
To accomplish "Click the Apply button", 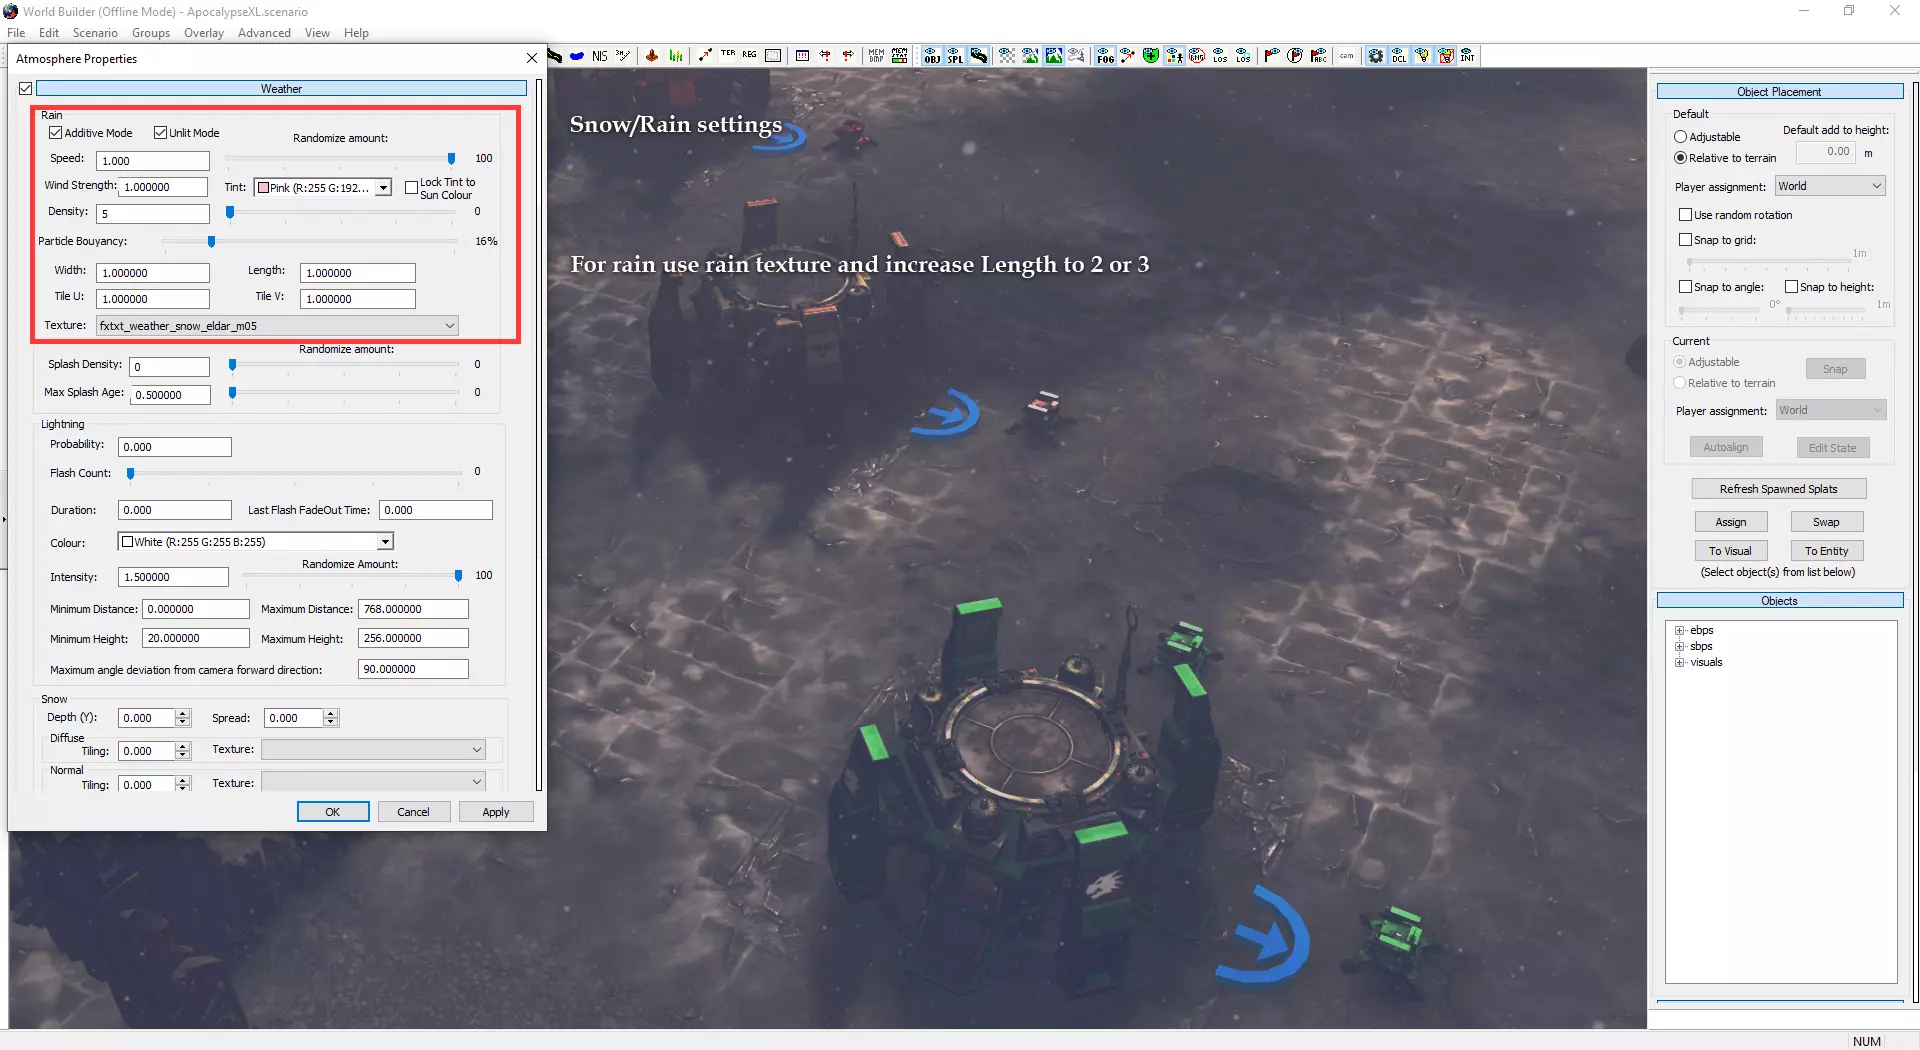I will click(496, 812).
